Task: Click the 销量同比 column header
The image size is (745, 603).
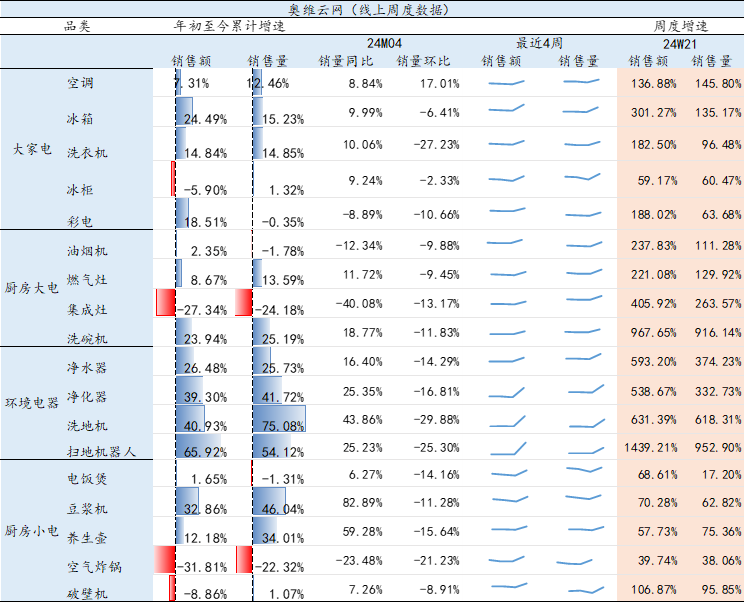Action: (x=346, y=61)
